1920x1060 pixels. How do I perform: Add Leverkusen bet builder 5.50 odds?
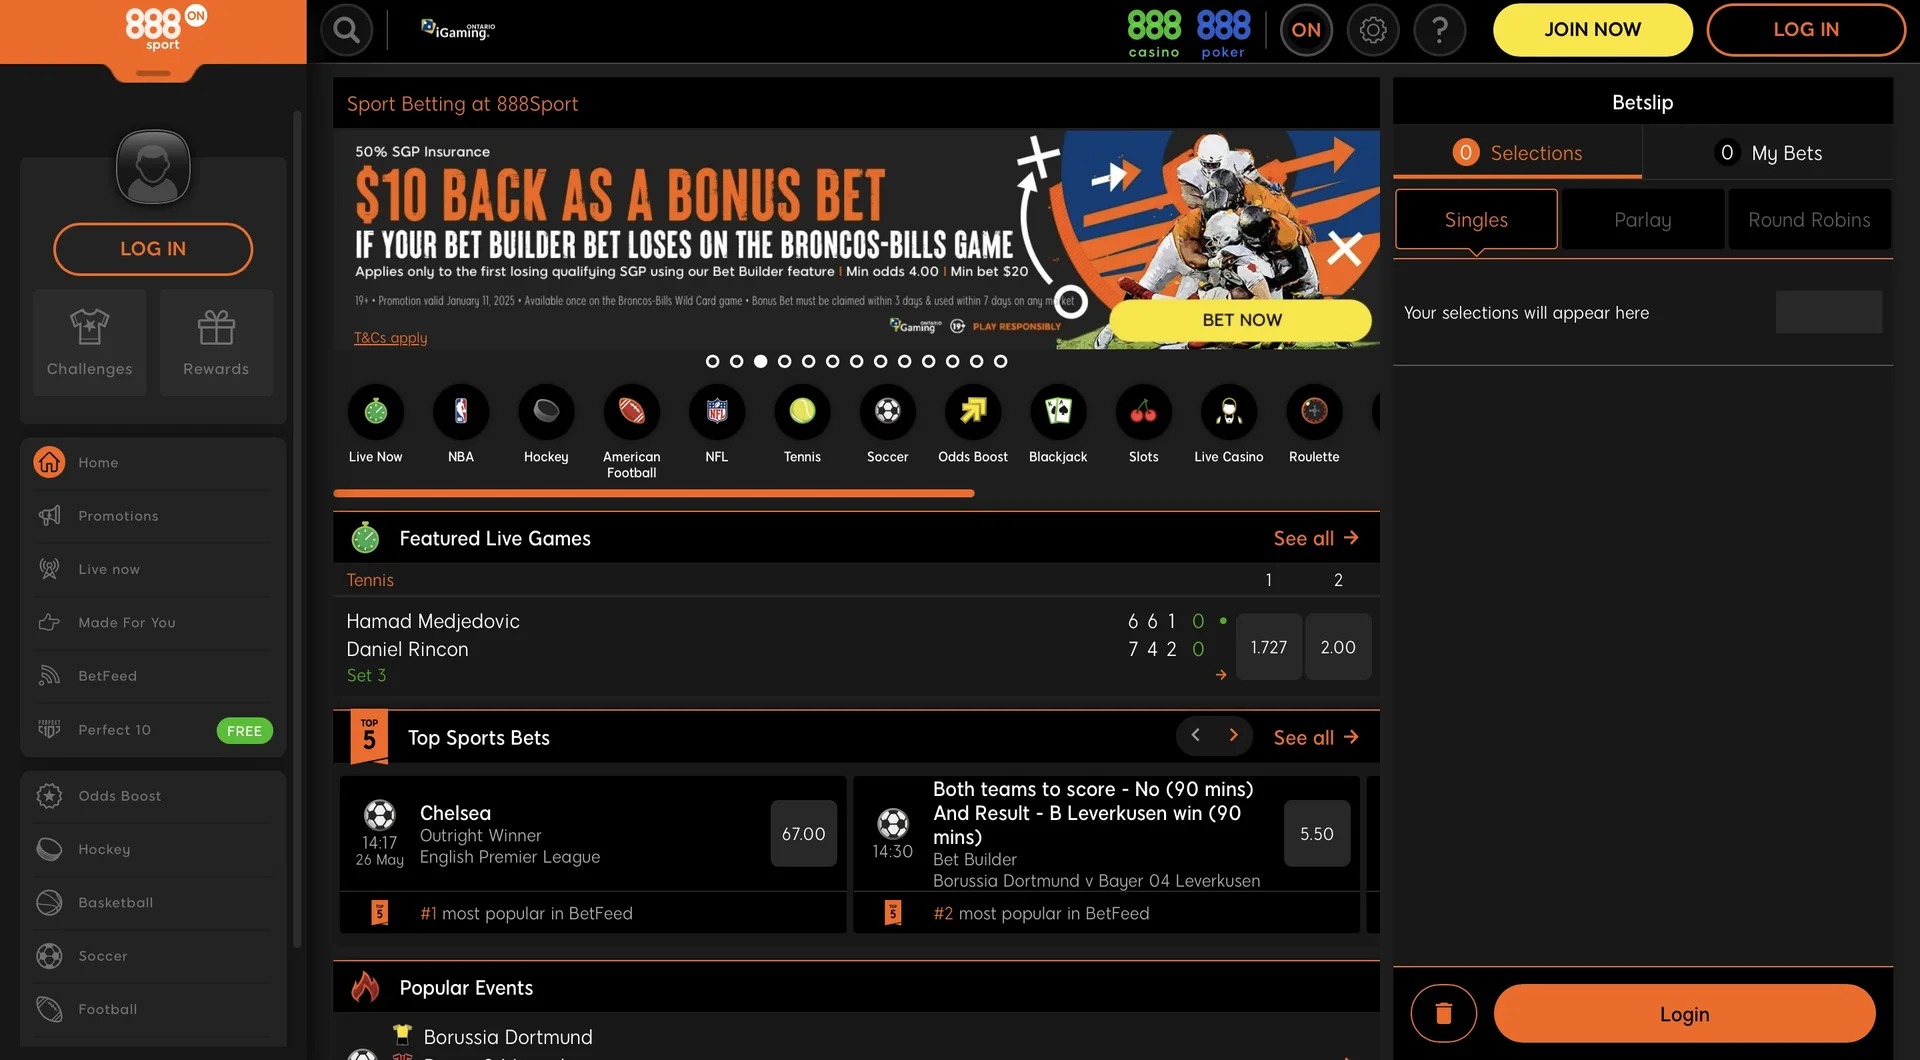pos(1316,834)
